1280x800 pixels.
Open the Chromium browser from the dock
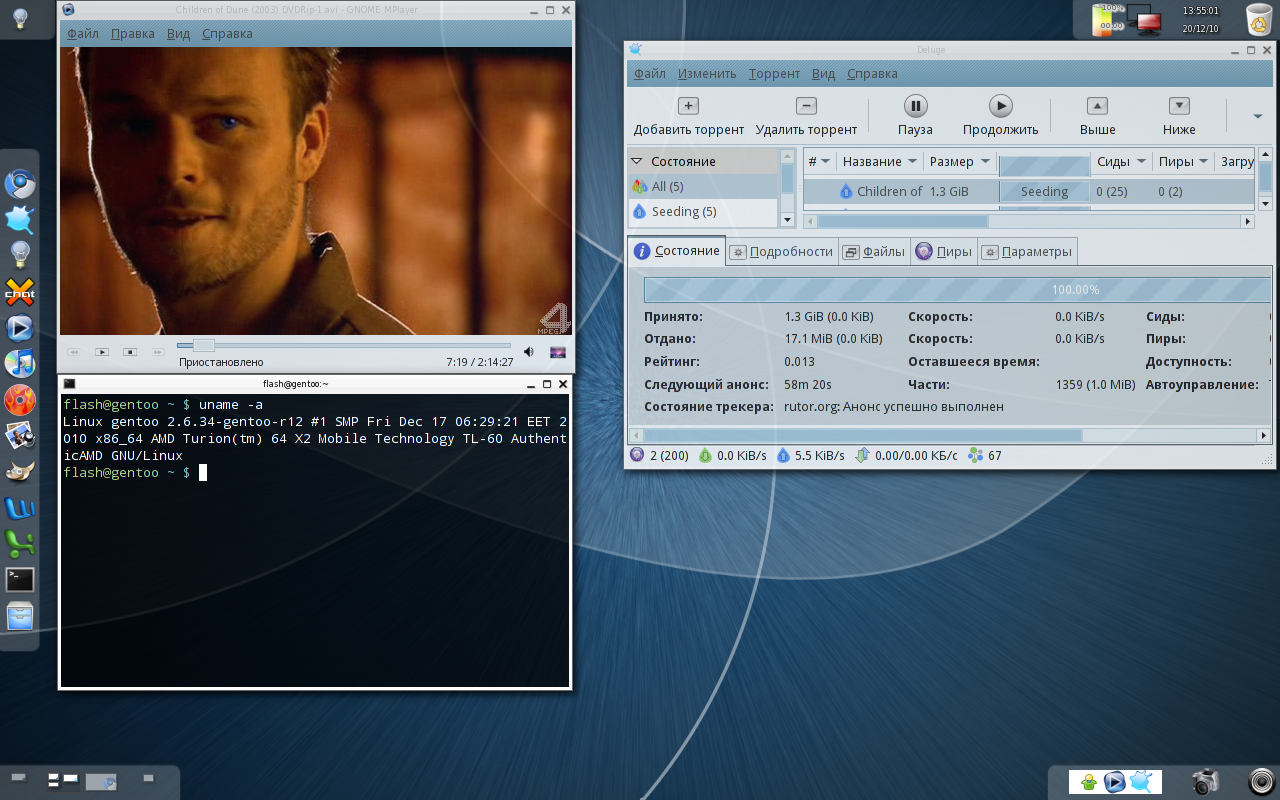click(20, 184)
